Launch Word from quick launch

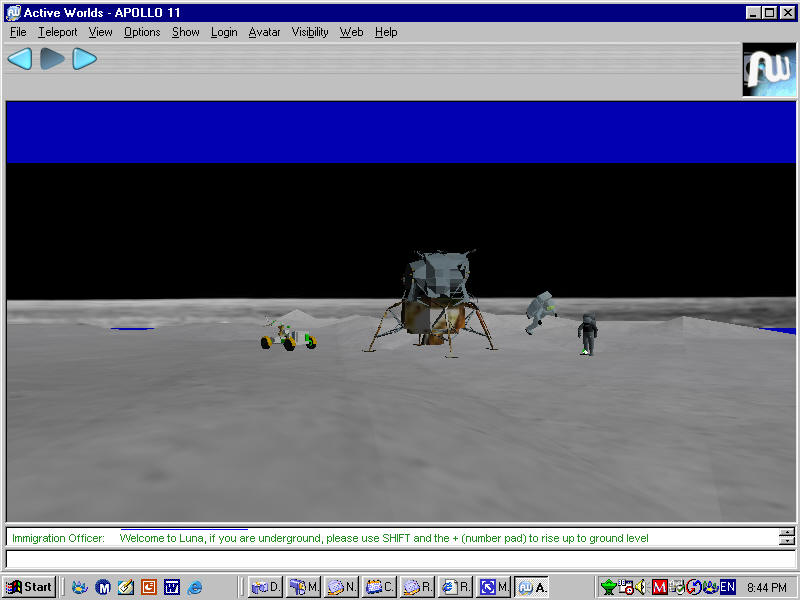coord(171,587)
